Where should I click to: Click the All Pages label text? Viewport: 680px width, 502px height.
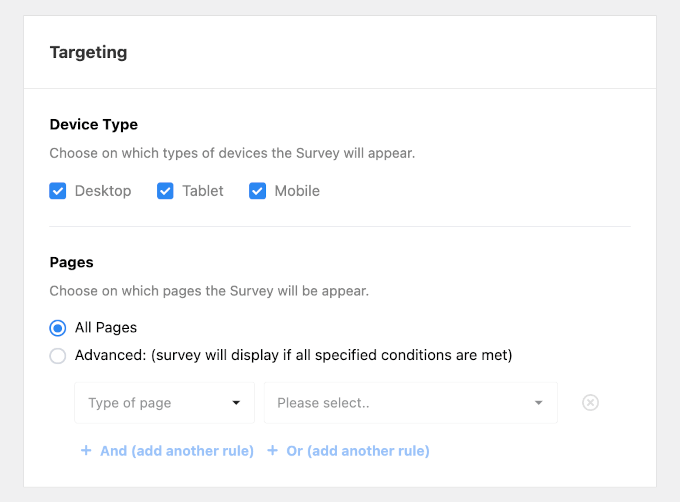coord(106,328)
